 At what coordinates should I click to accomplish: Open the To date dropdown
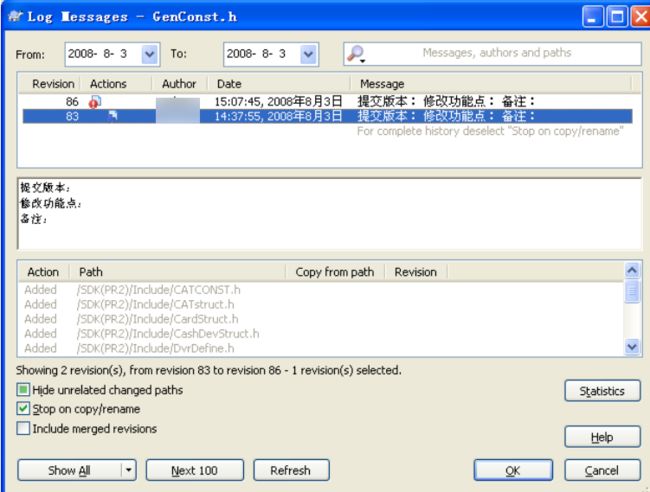(x=308, y=54)
